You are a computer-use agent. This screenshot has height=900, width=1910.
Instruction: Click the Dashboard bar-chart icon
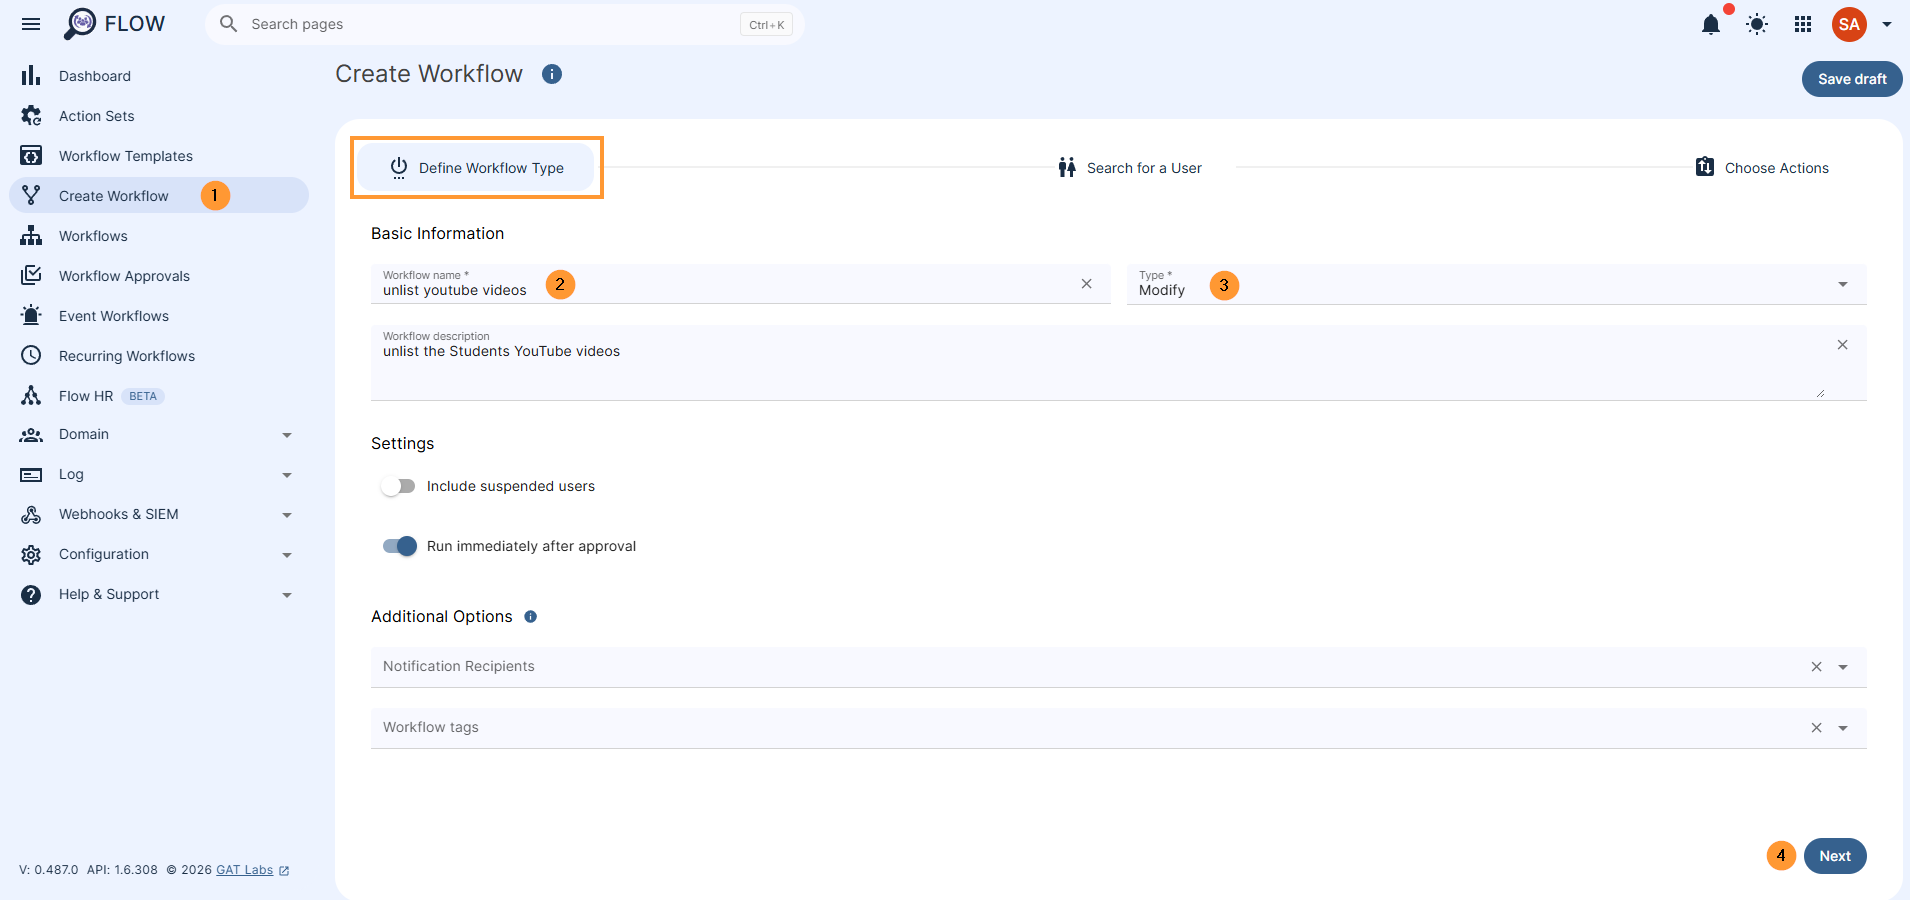[31, 76]
